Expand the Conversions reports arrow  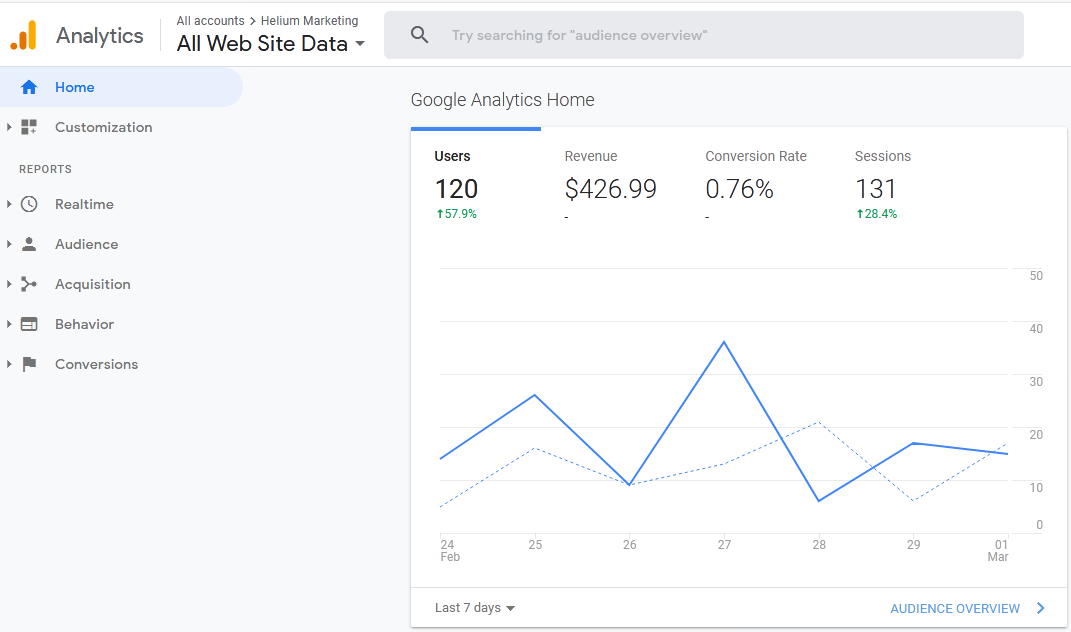(x=9, y=364)
